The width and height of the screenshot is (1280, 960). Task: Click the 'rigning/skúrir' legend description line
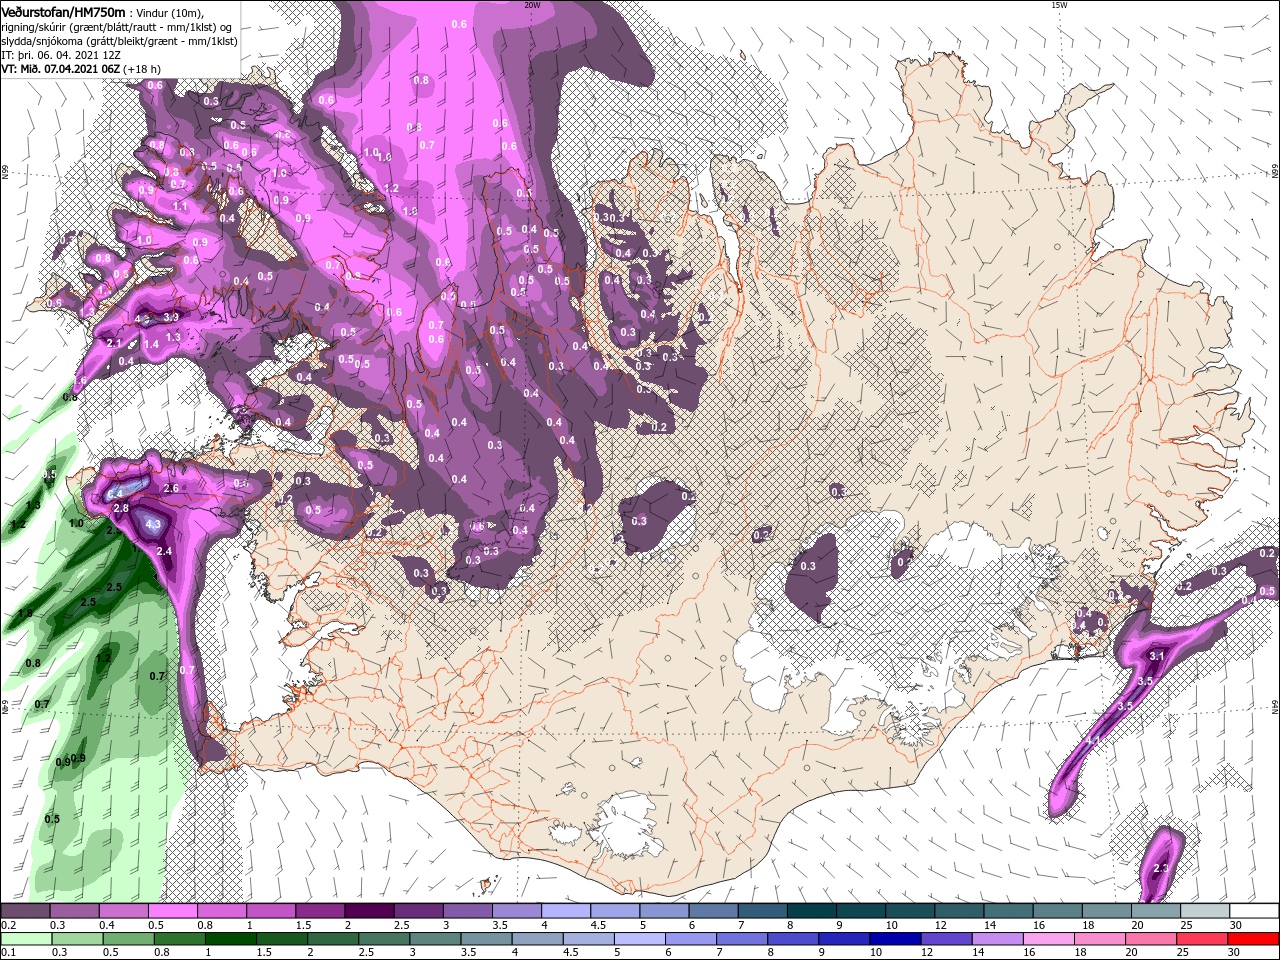[x=115, y=27]
